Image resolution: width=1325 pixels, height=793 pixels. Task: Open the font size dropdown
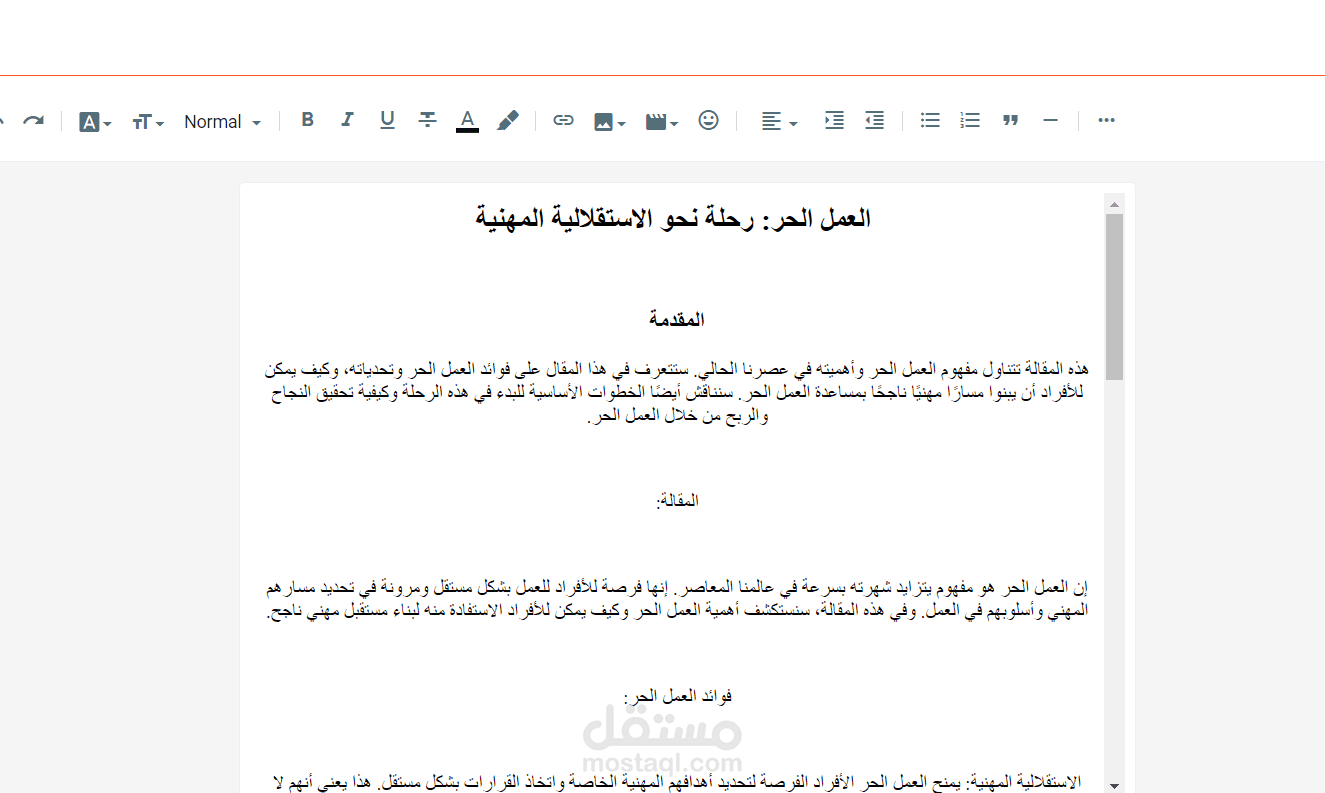[148, 122]
